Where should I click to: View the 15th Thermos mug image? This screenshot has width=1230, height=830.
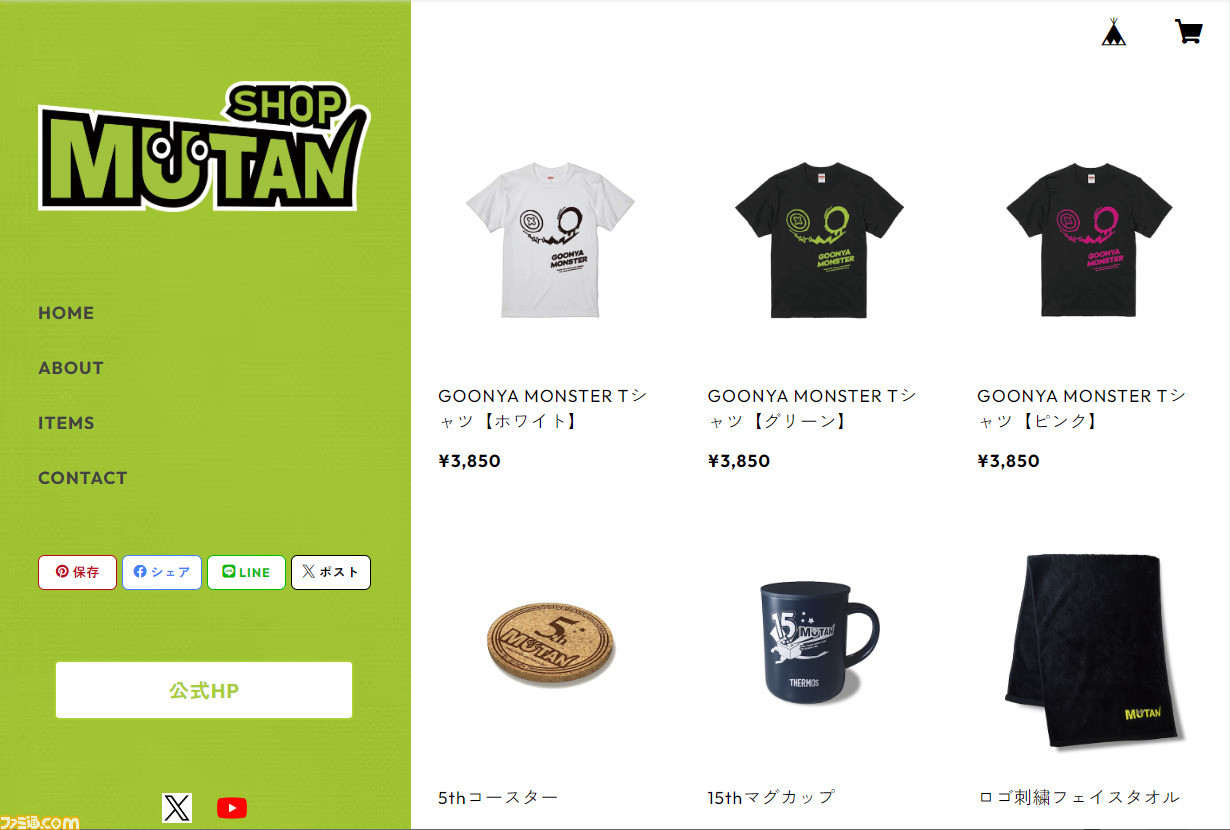(x=818, y=640)
